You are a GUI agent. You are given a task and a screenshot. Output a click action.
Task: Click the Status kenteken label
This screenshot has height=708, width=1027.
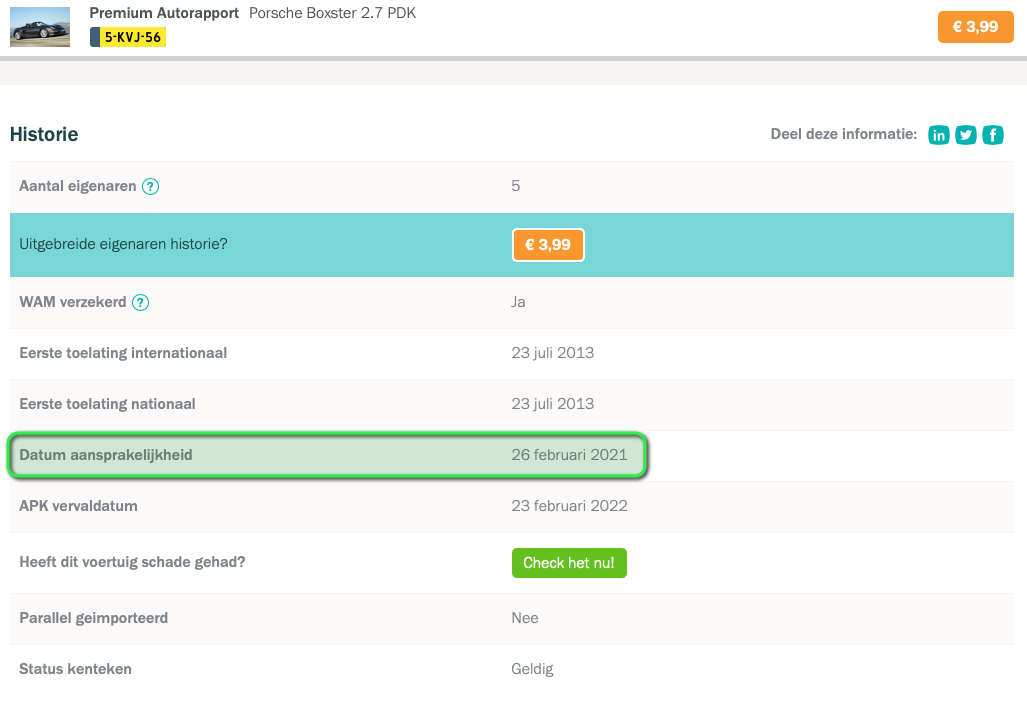(x=75, y=669)
